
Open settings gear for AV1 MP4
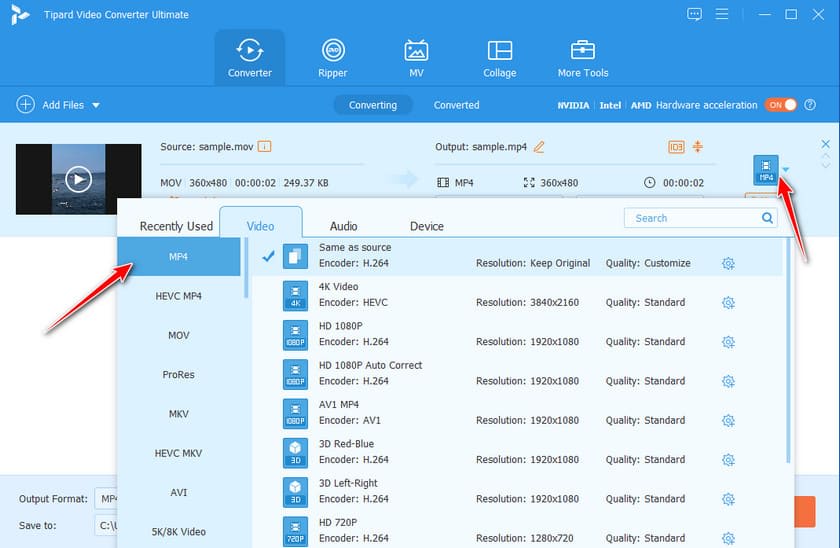tap(728, 421)
